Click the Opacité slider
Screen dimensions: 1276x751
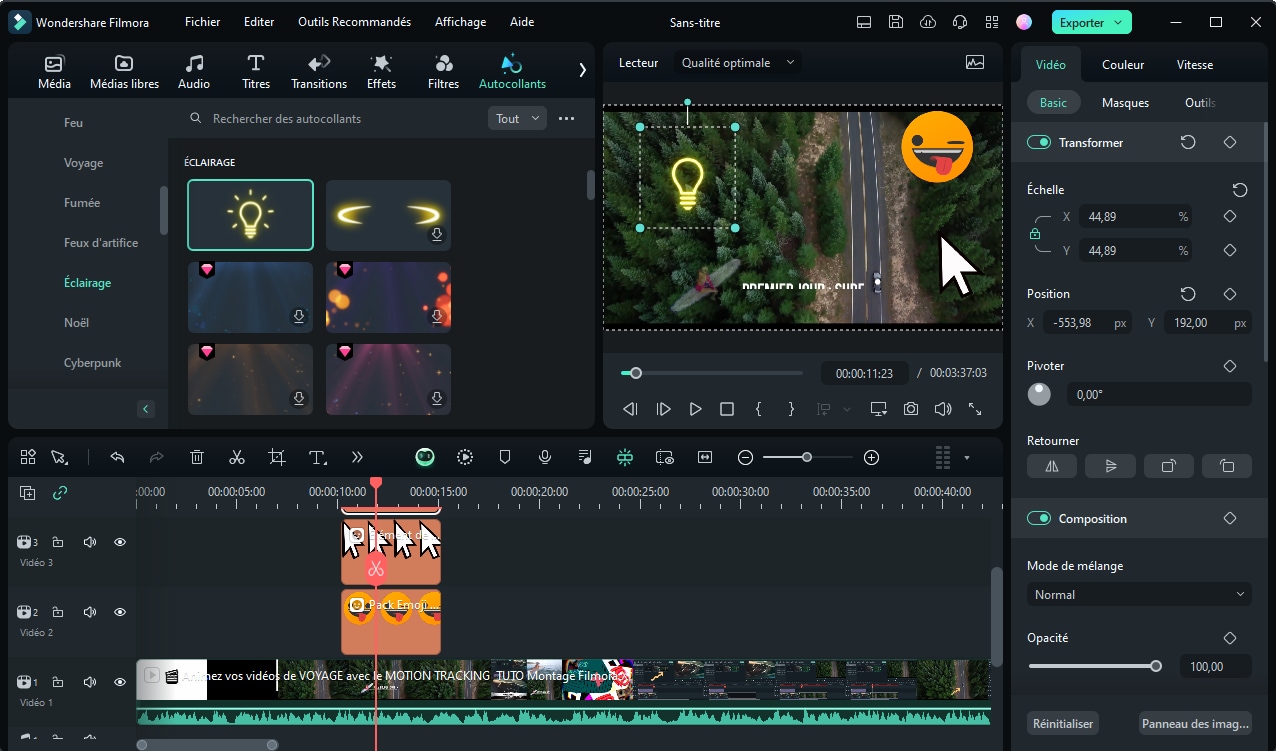pyautogui.click(x=1094, y=666)
